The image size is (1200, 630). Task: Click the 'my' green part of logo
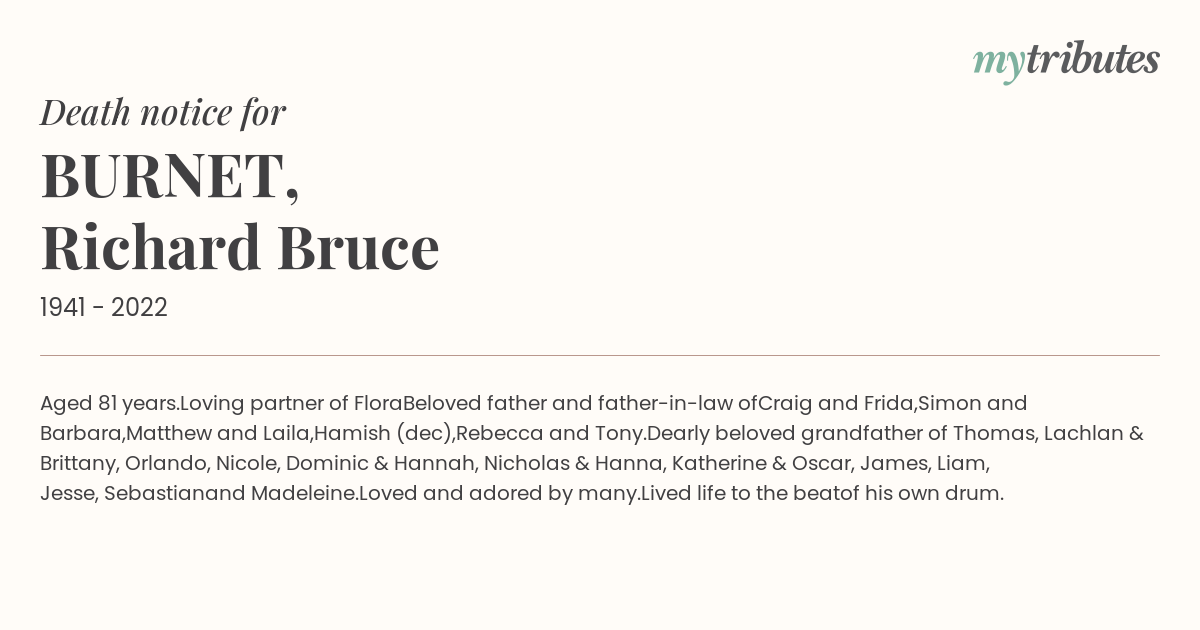click(x=999, y=63)
